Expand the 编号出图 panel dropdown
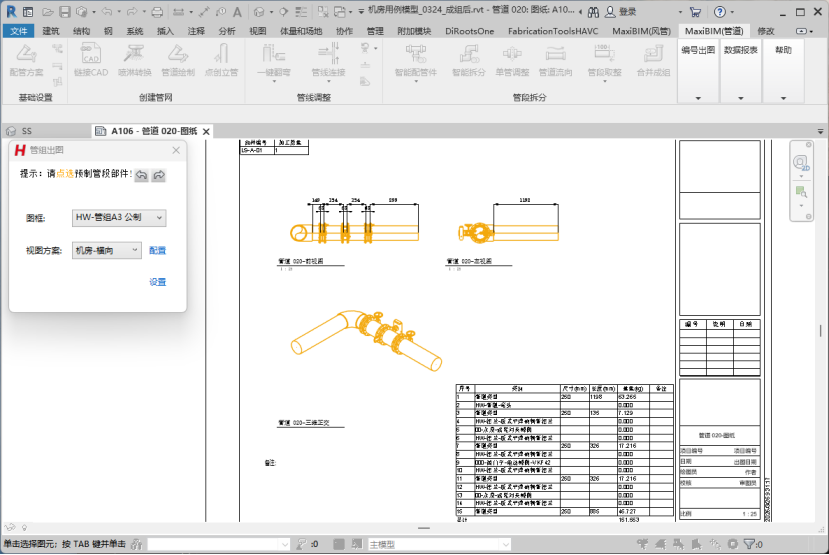The width and height of the screenshot is (829, 555). (698, 98)
